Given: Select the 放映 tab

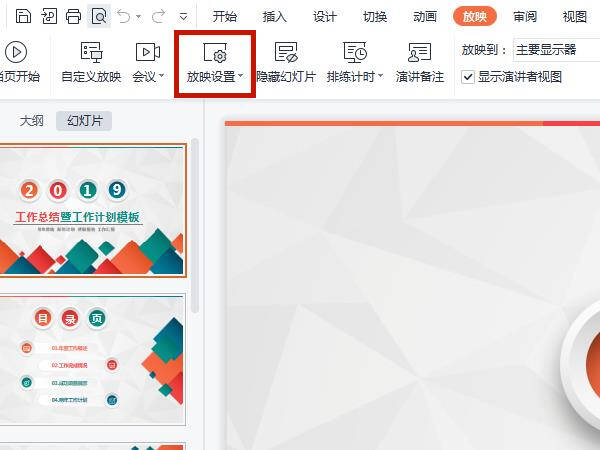Looking at the screenshot, I should click(x=474, y=16).
